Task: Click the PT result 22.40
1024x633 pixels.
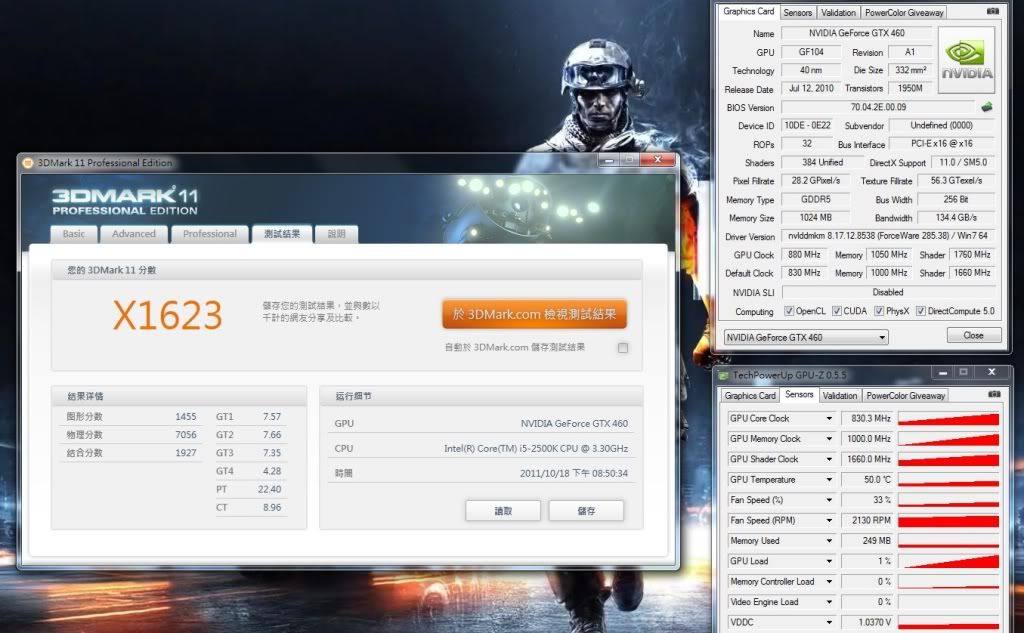Action: click(x=269, y=489)
